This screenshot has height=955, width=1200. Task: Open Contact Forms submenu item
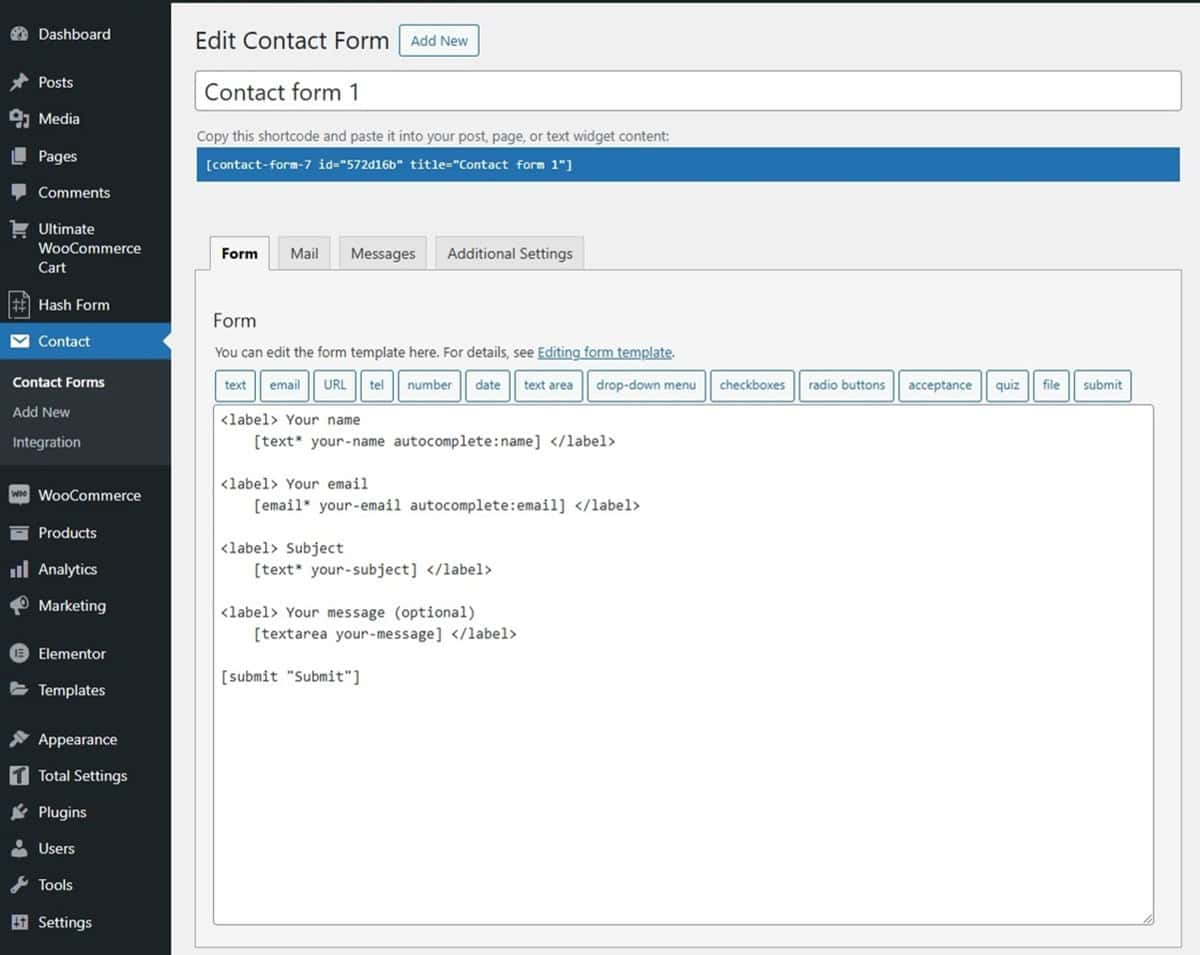[59, 382]
